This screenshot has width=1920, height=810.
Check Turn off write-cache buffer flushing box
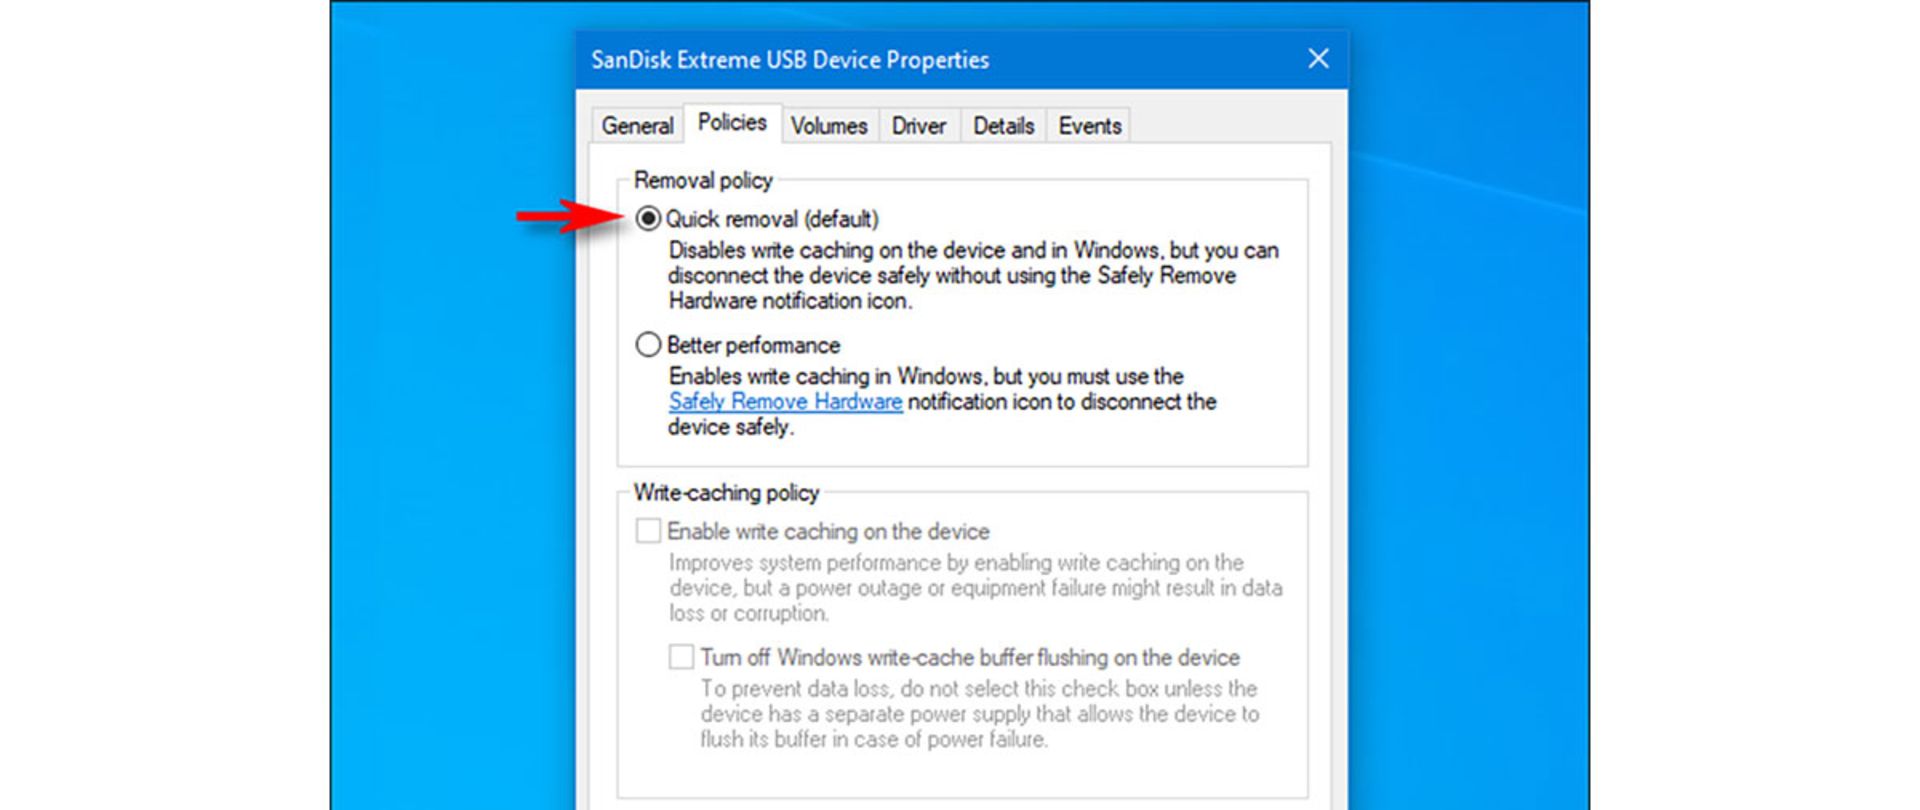coord(681,656)
